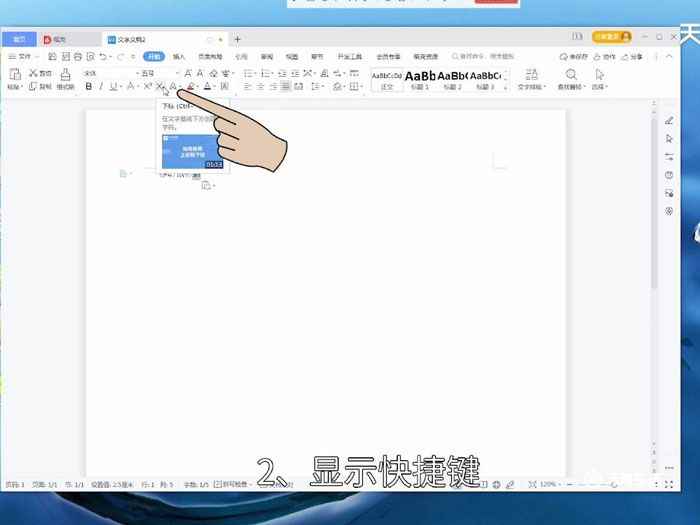Click the Print Preview icon
This screenshot has width=700, height=525.
[x=91, y=56]
